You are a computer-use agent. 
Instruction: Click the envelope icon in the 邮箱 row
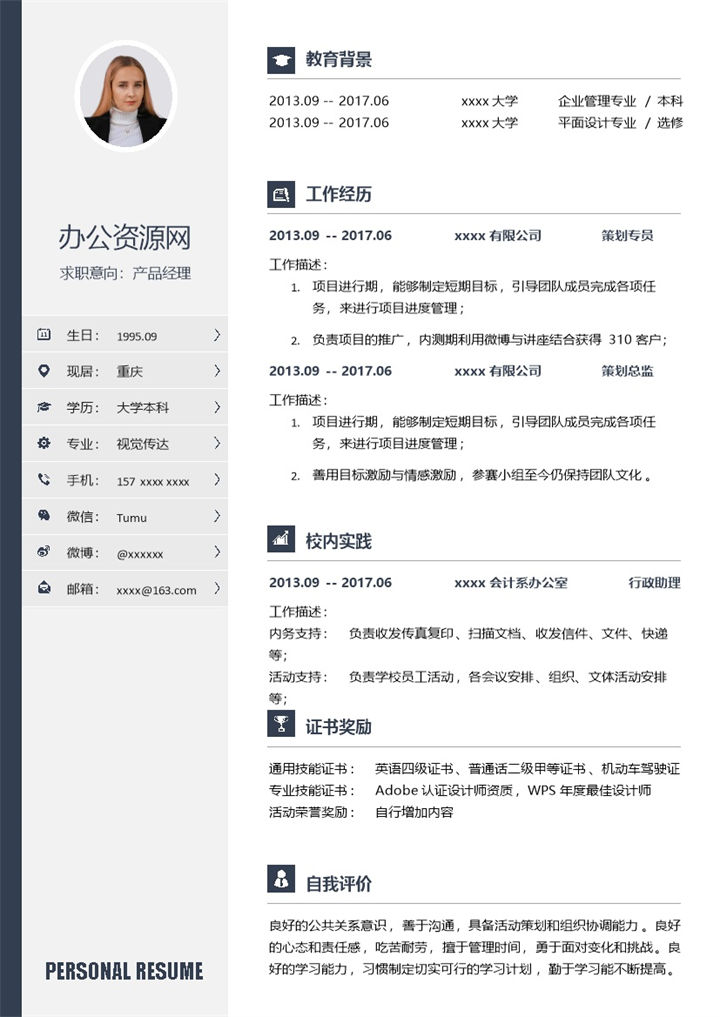coord(43,588)
